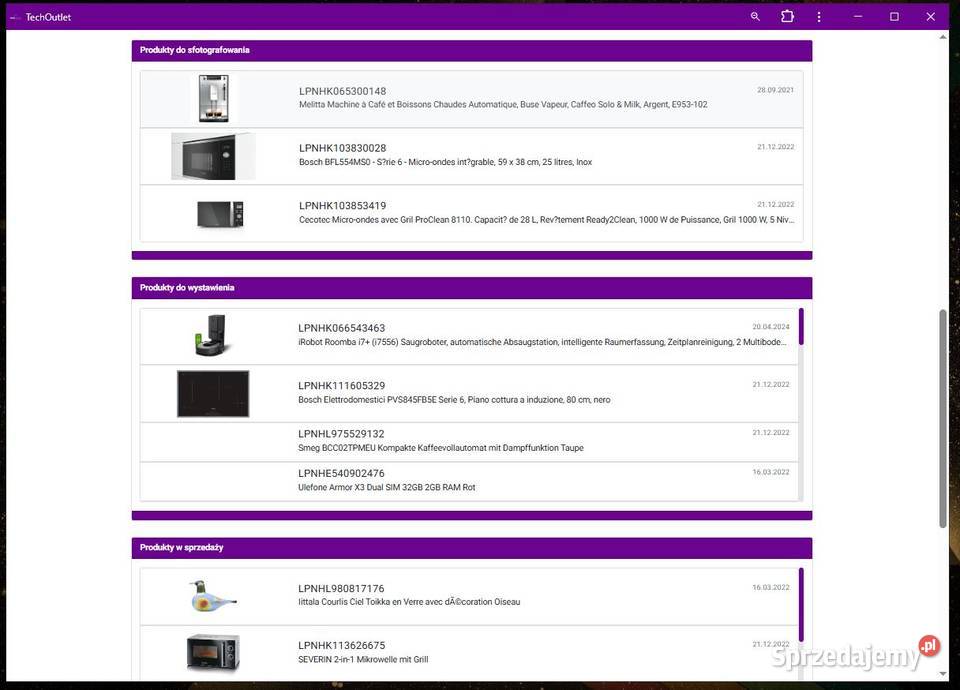
Task: Close the TechOutlet window
Action: click(931, 17)
